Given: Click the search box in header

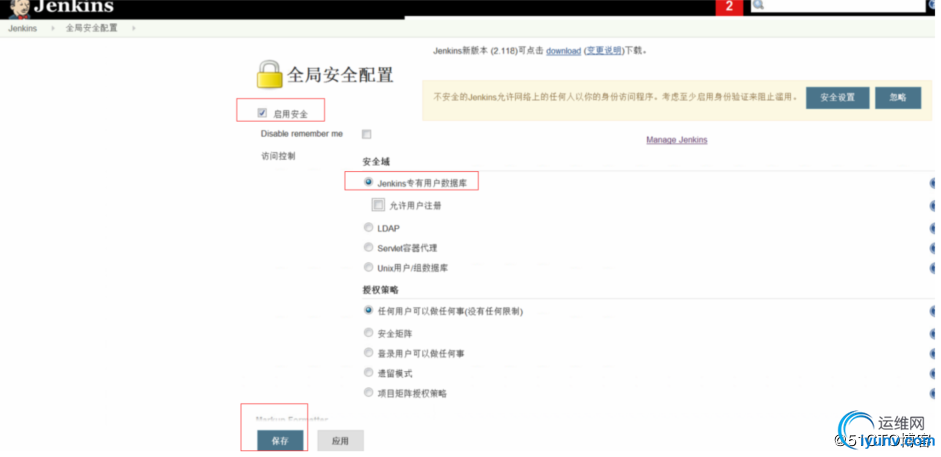Looking at the screenshot, I should tap(838, 5).
